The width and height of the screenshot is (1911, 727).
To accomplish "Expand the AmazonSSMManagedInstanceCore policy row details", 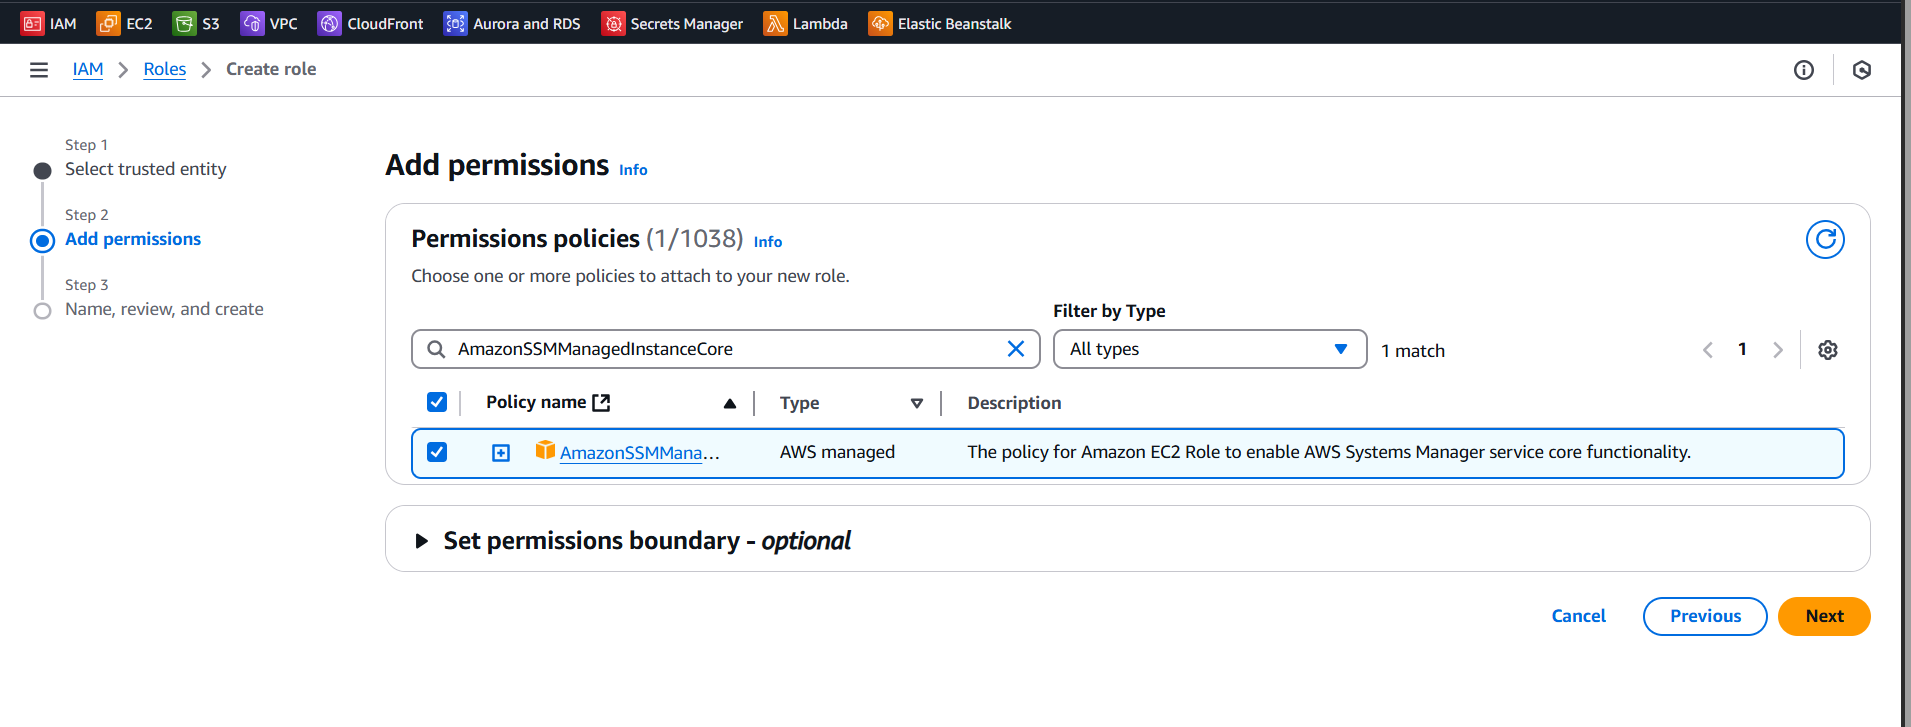I will pyautogui.click(x=501, y=453).
